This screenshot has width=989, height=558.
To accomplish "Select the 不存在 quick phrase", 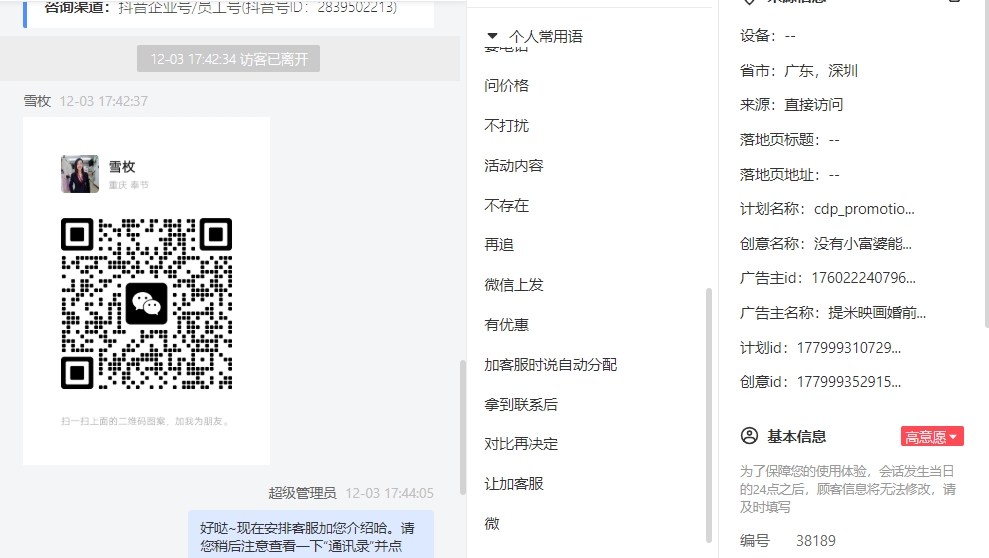I will (506, 206).
